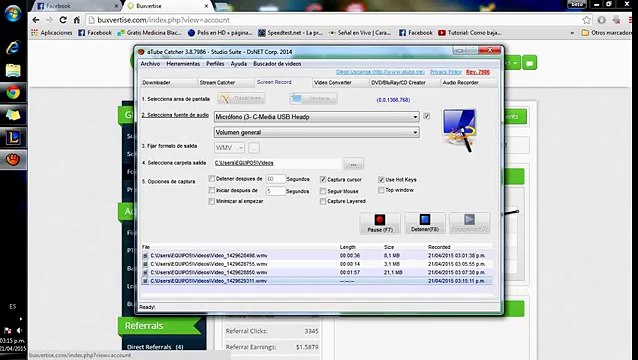Click the output folder path field
Viewport: 638px width, 360px height.
click(278, 163)
